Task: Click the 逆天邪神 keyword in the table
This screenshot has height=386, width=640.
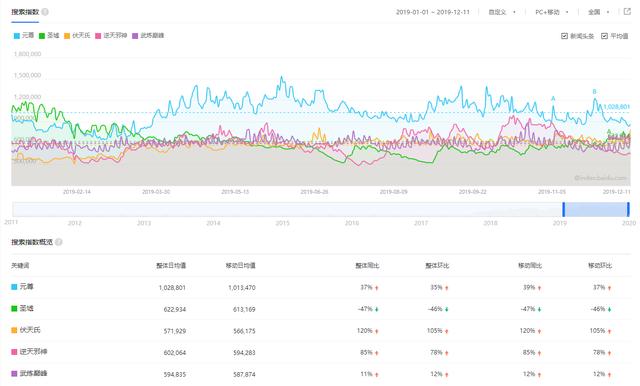Action: (x=33, y=352)
